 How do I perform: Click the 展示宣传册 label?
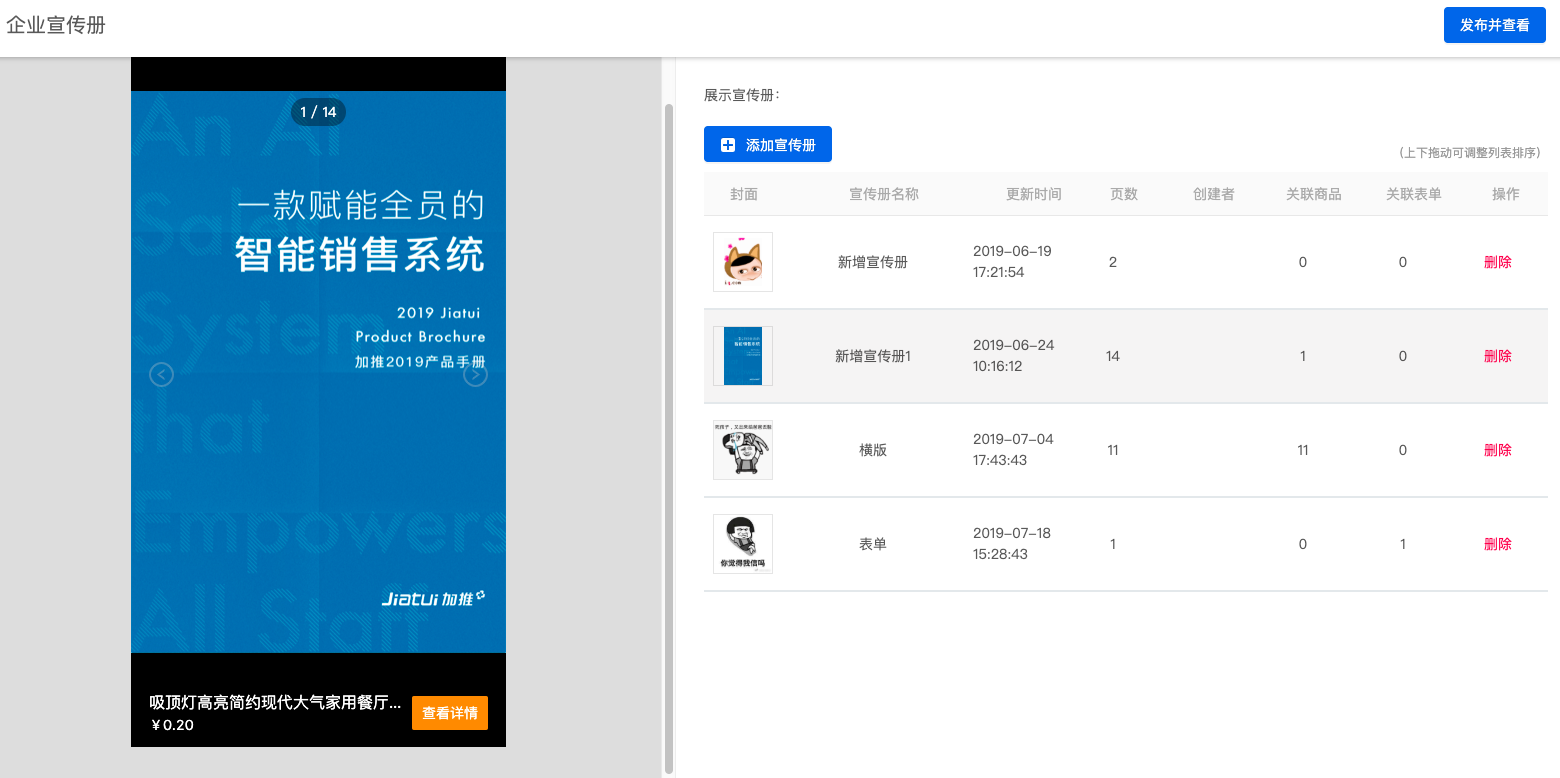tap(741, 95)
